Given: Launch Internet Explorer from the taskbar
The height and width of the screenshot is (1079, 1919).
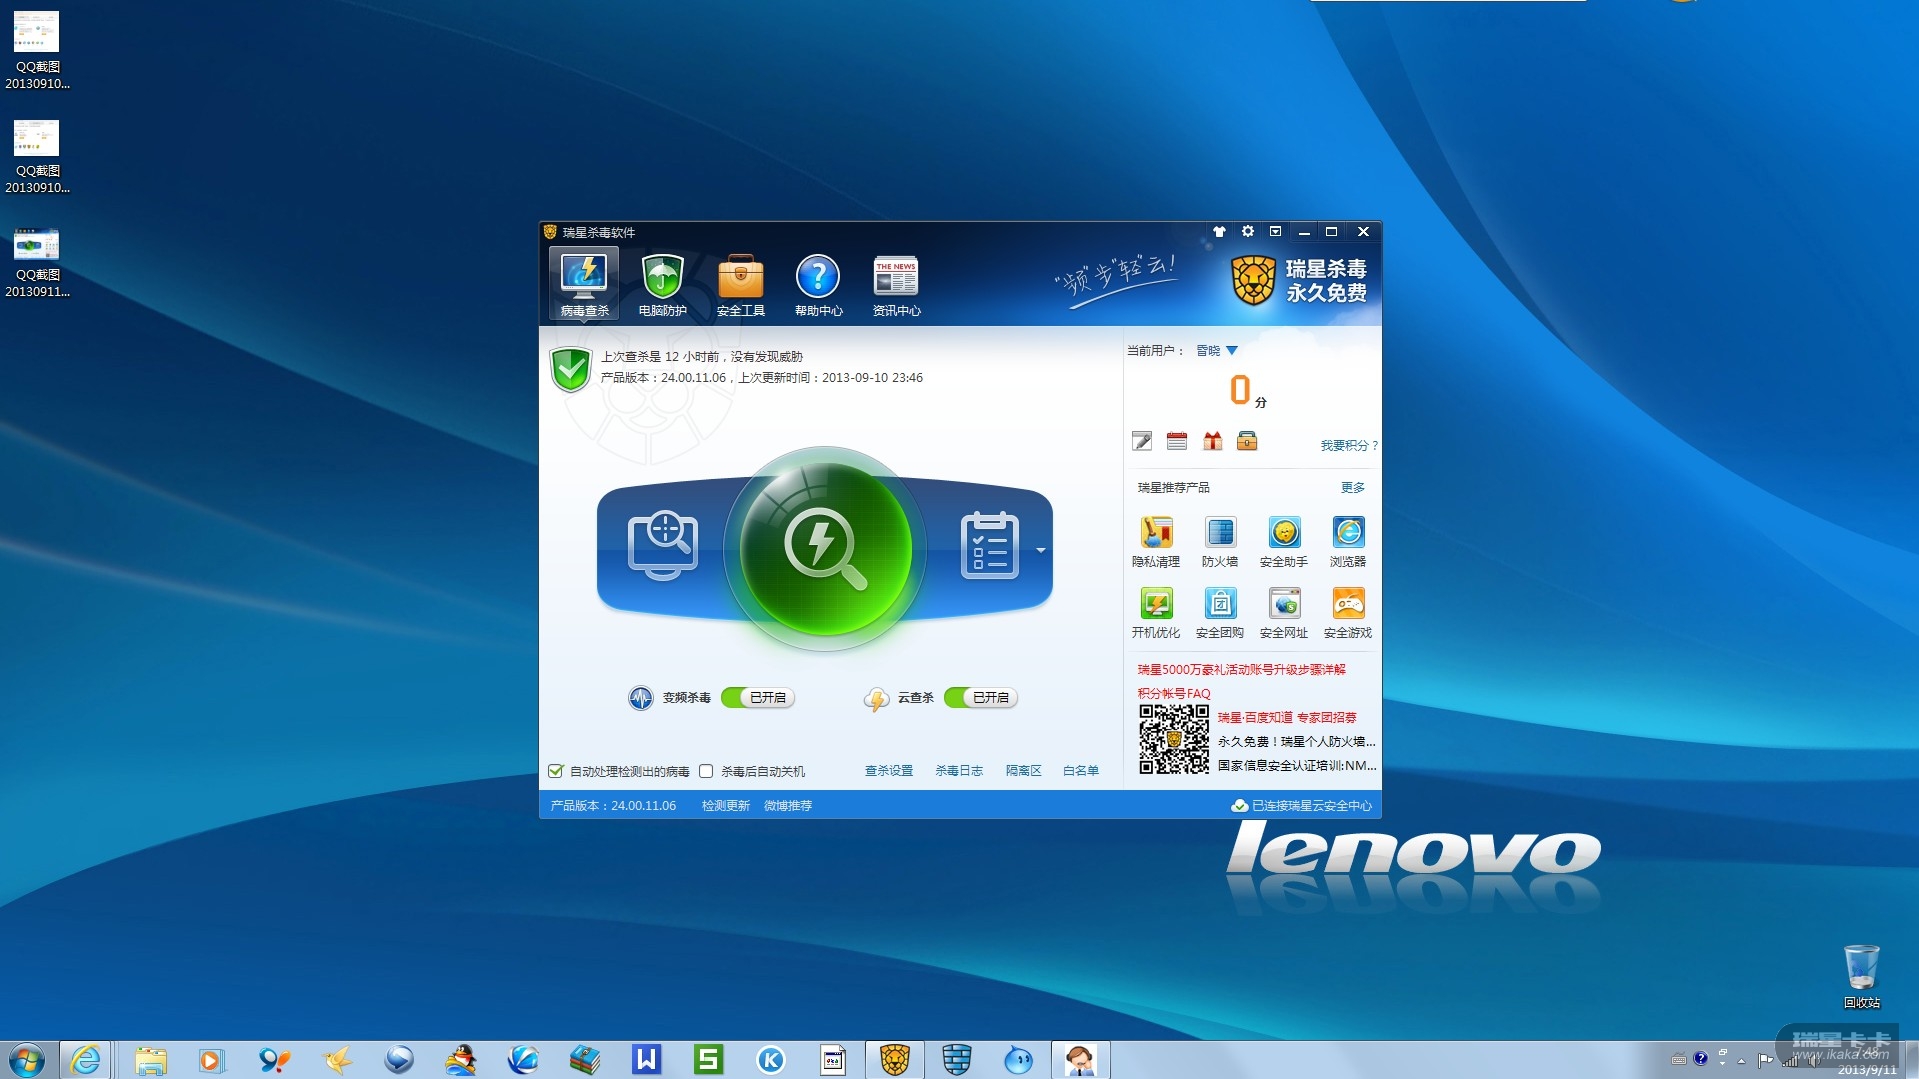Looking at the screenshot, I should pyautogui.click(x=86, y=1060).
